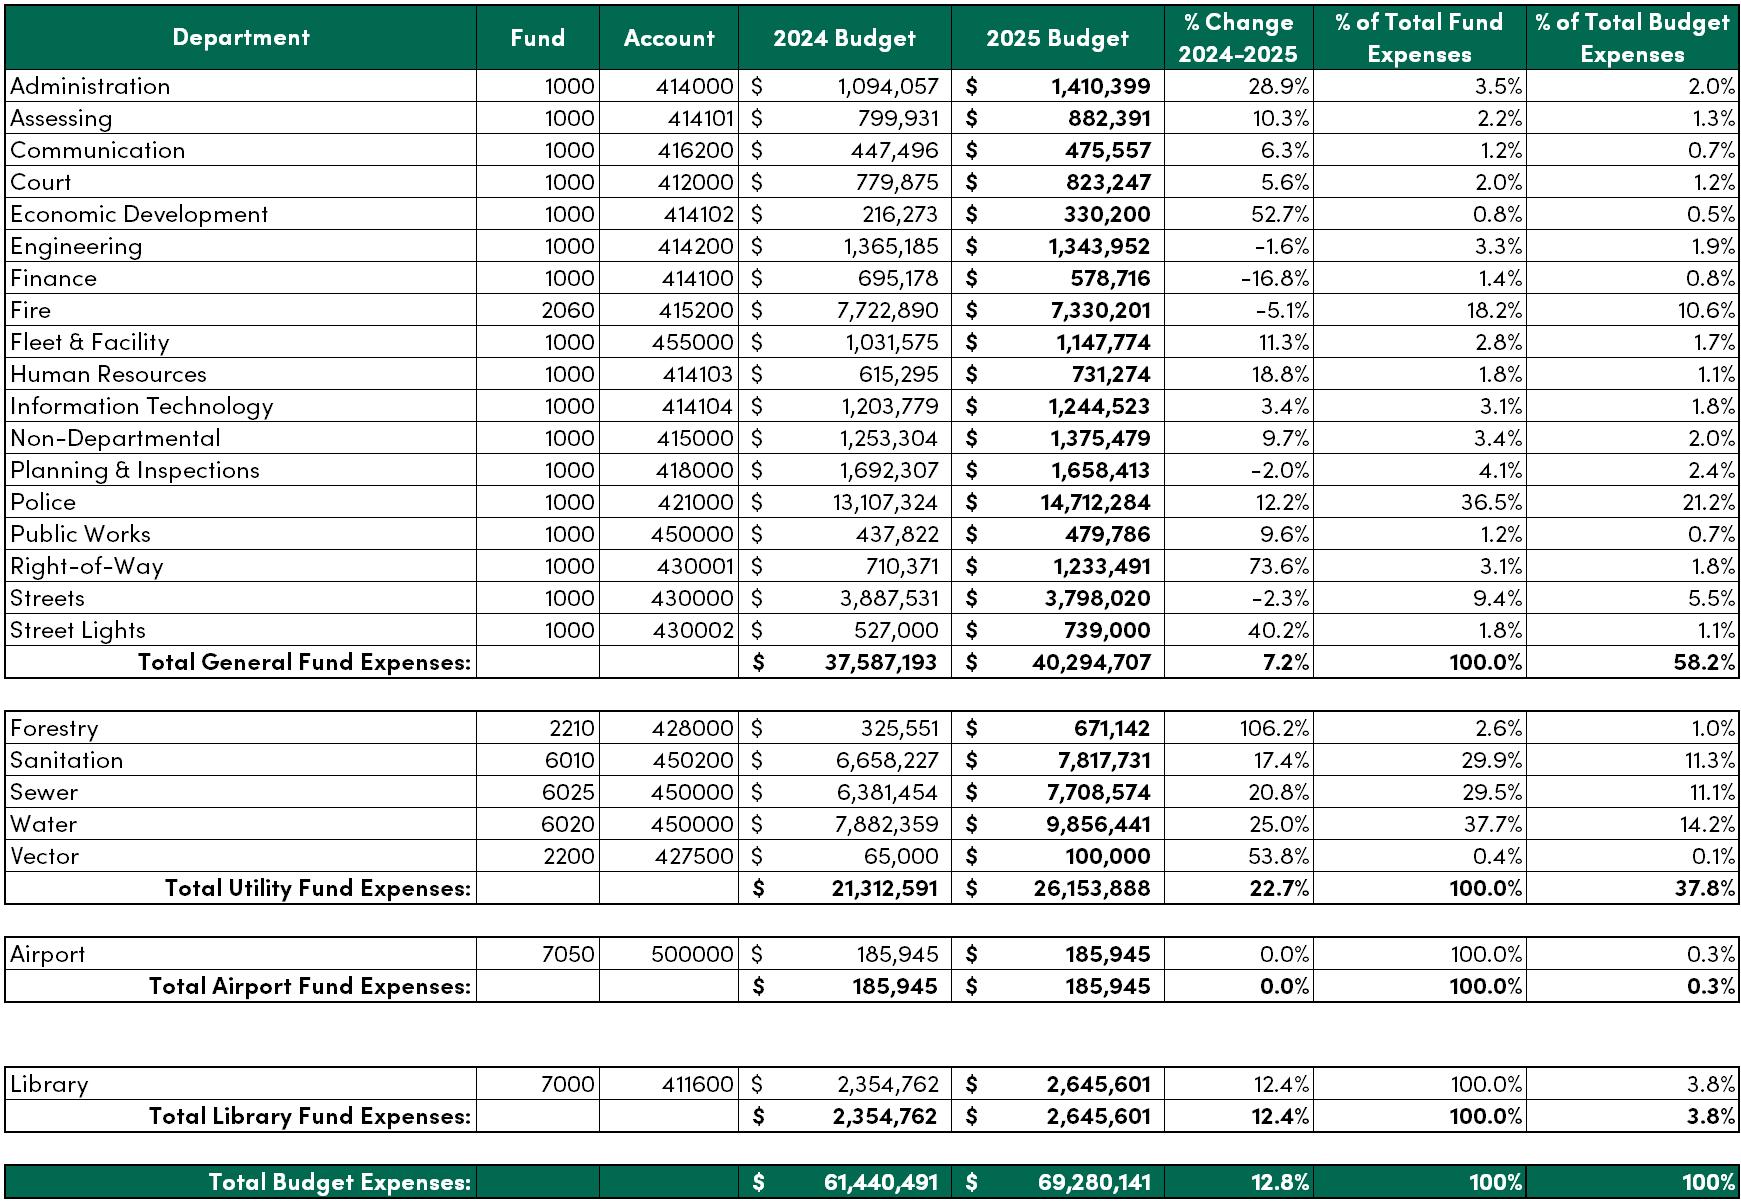Click the Airport department cell
1741x1201 pixels.
pyautogui.click(x=241, y=954)
